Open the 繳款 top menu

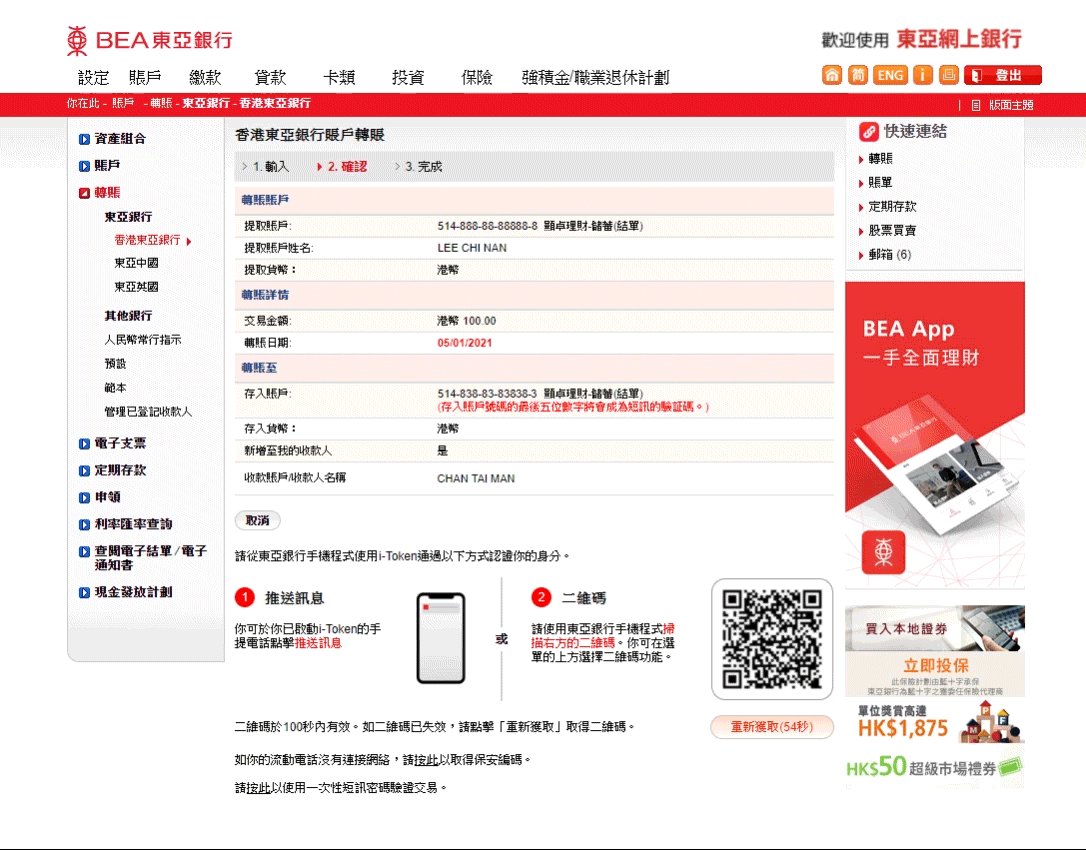pos(205,78)
